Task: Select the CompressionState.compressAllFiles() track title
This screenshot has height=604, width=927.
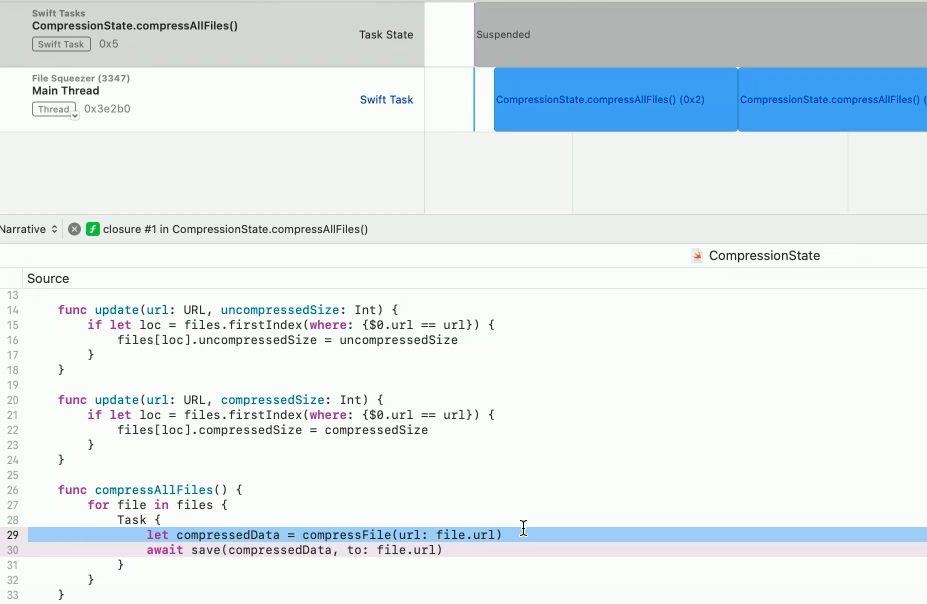Action: coord(135,26)
